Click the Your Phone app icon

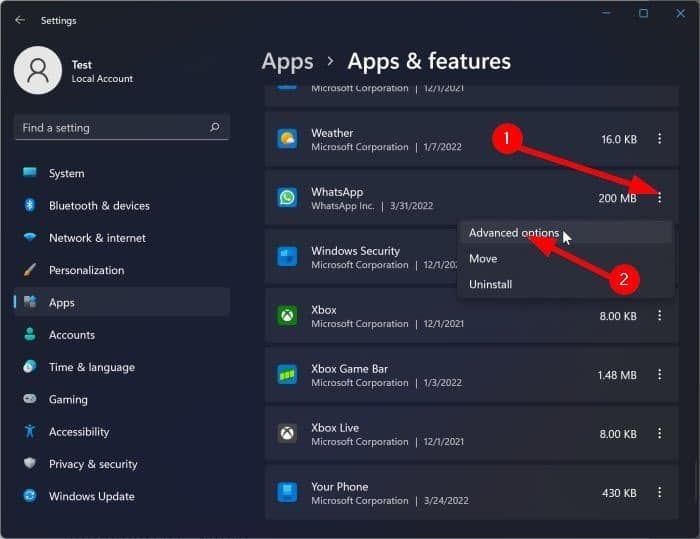tap(287, 493)
